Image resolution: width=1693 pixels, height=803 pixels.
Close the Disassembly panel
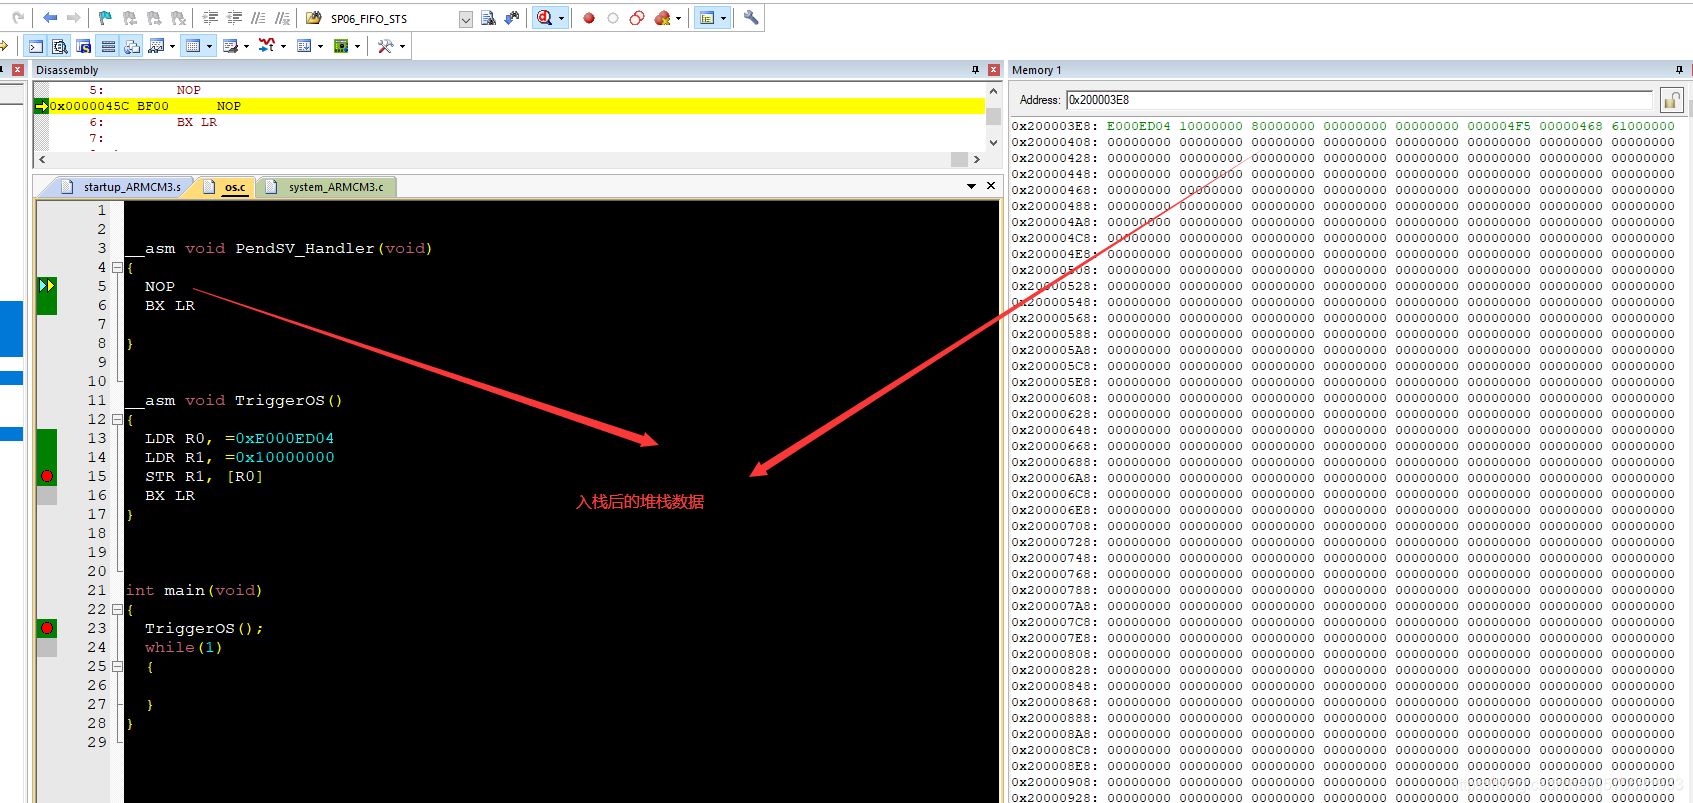[994, 70]
